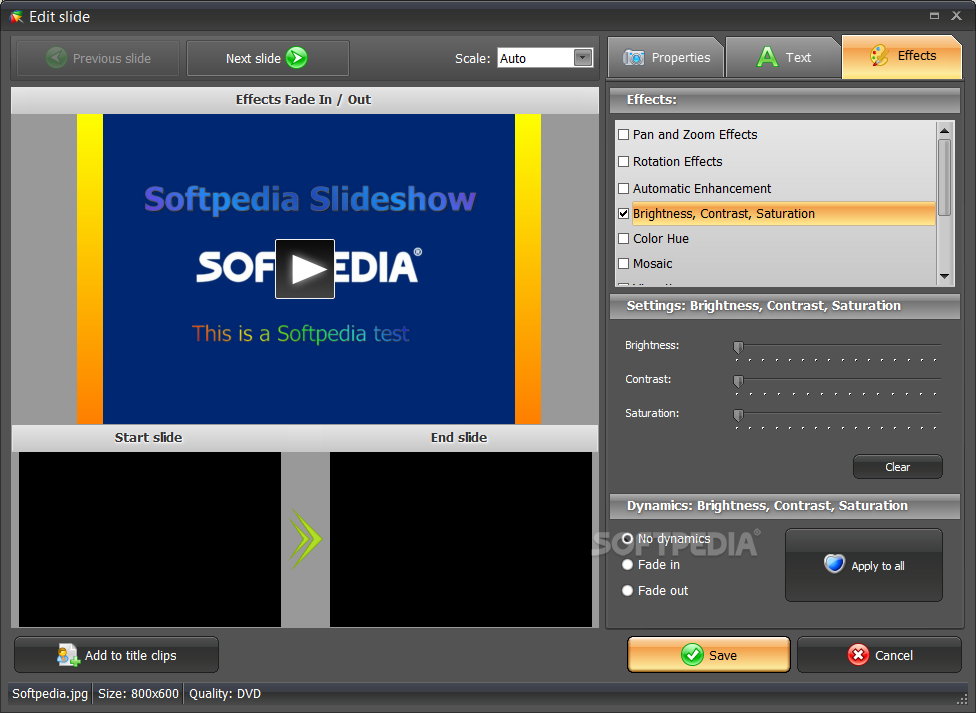The width and height of the screenshot is (976, 713).
Task: Click the green Next slide arrow icon
Action: [297, 58]
